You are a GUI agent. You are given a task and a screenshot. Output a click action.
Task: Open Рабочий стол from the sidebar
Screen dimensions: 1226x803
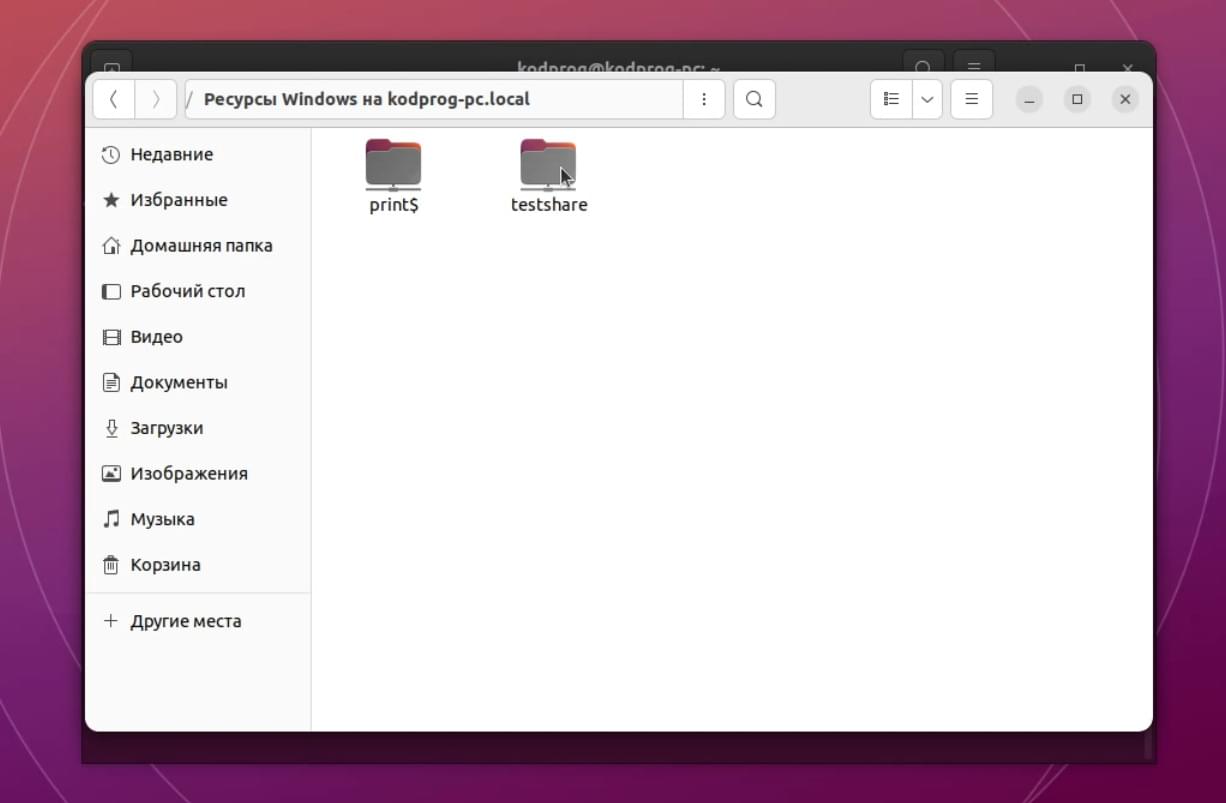[198, 291]
